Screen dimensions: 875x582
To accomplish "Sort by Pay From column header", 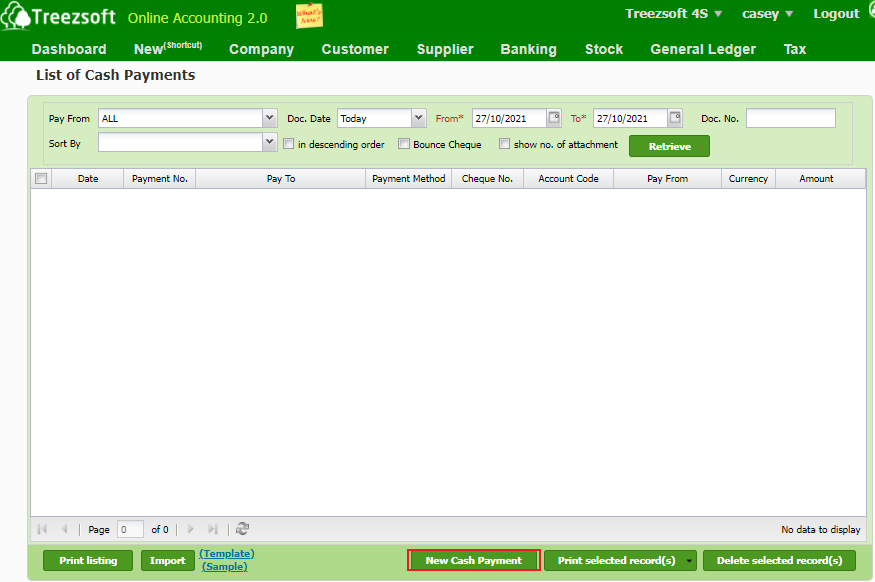I will tap(667, 179).
